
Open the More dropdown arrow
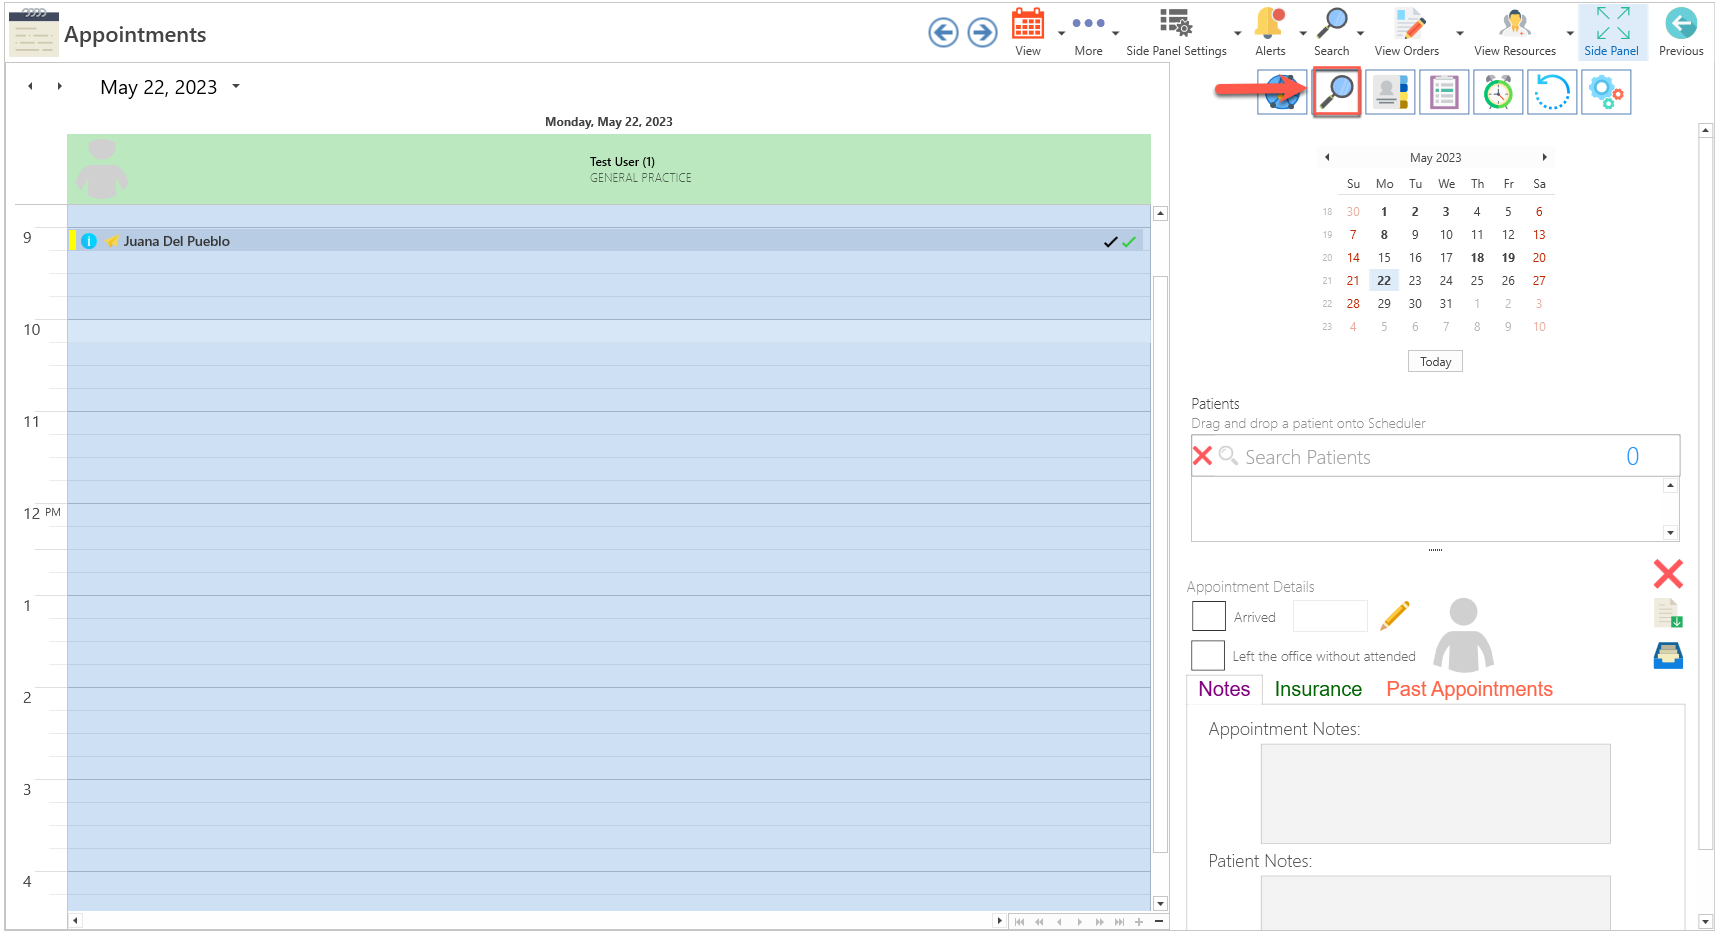[1116, 33]
